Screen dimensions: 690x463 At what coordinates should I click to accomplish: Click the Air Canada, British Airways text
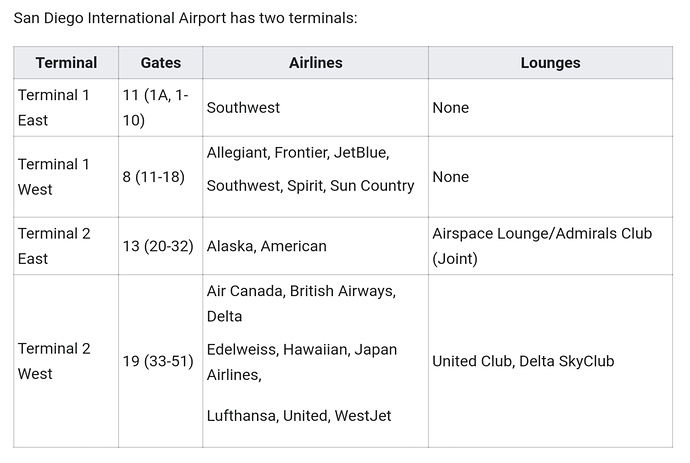pos(301,291)
